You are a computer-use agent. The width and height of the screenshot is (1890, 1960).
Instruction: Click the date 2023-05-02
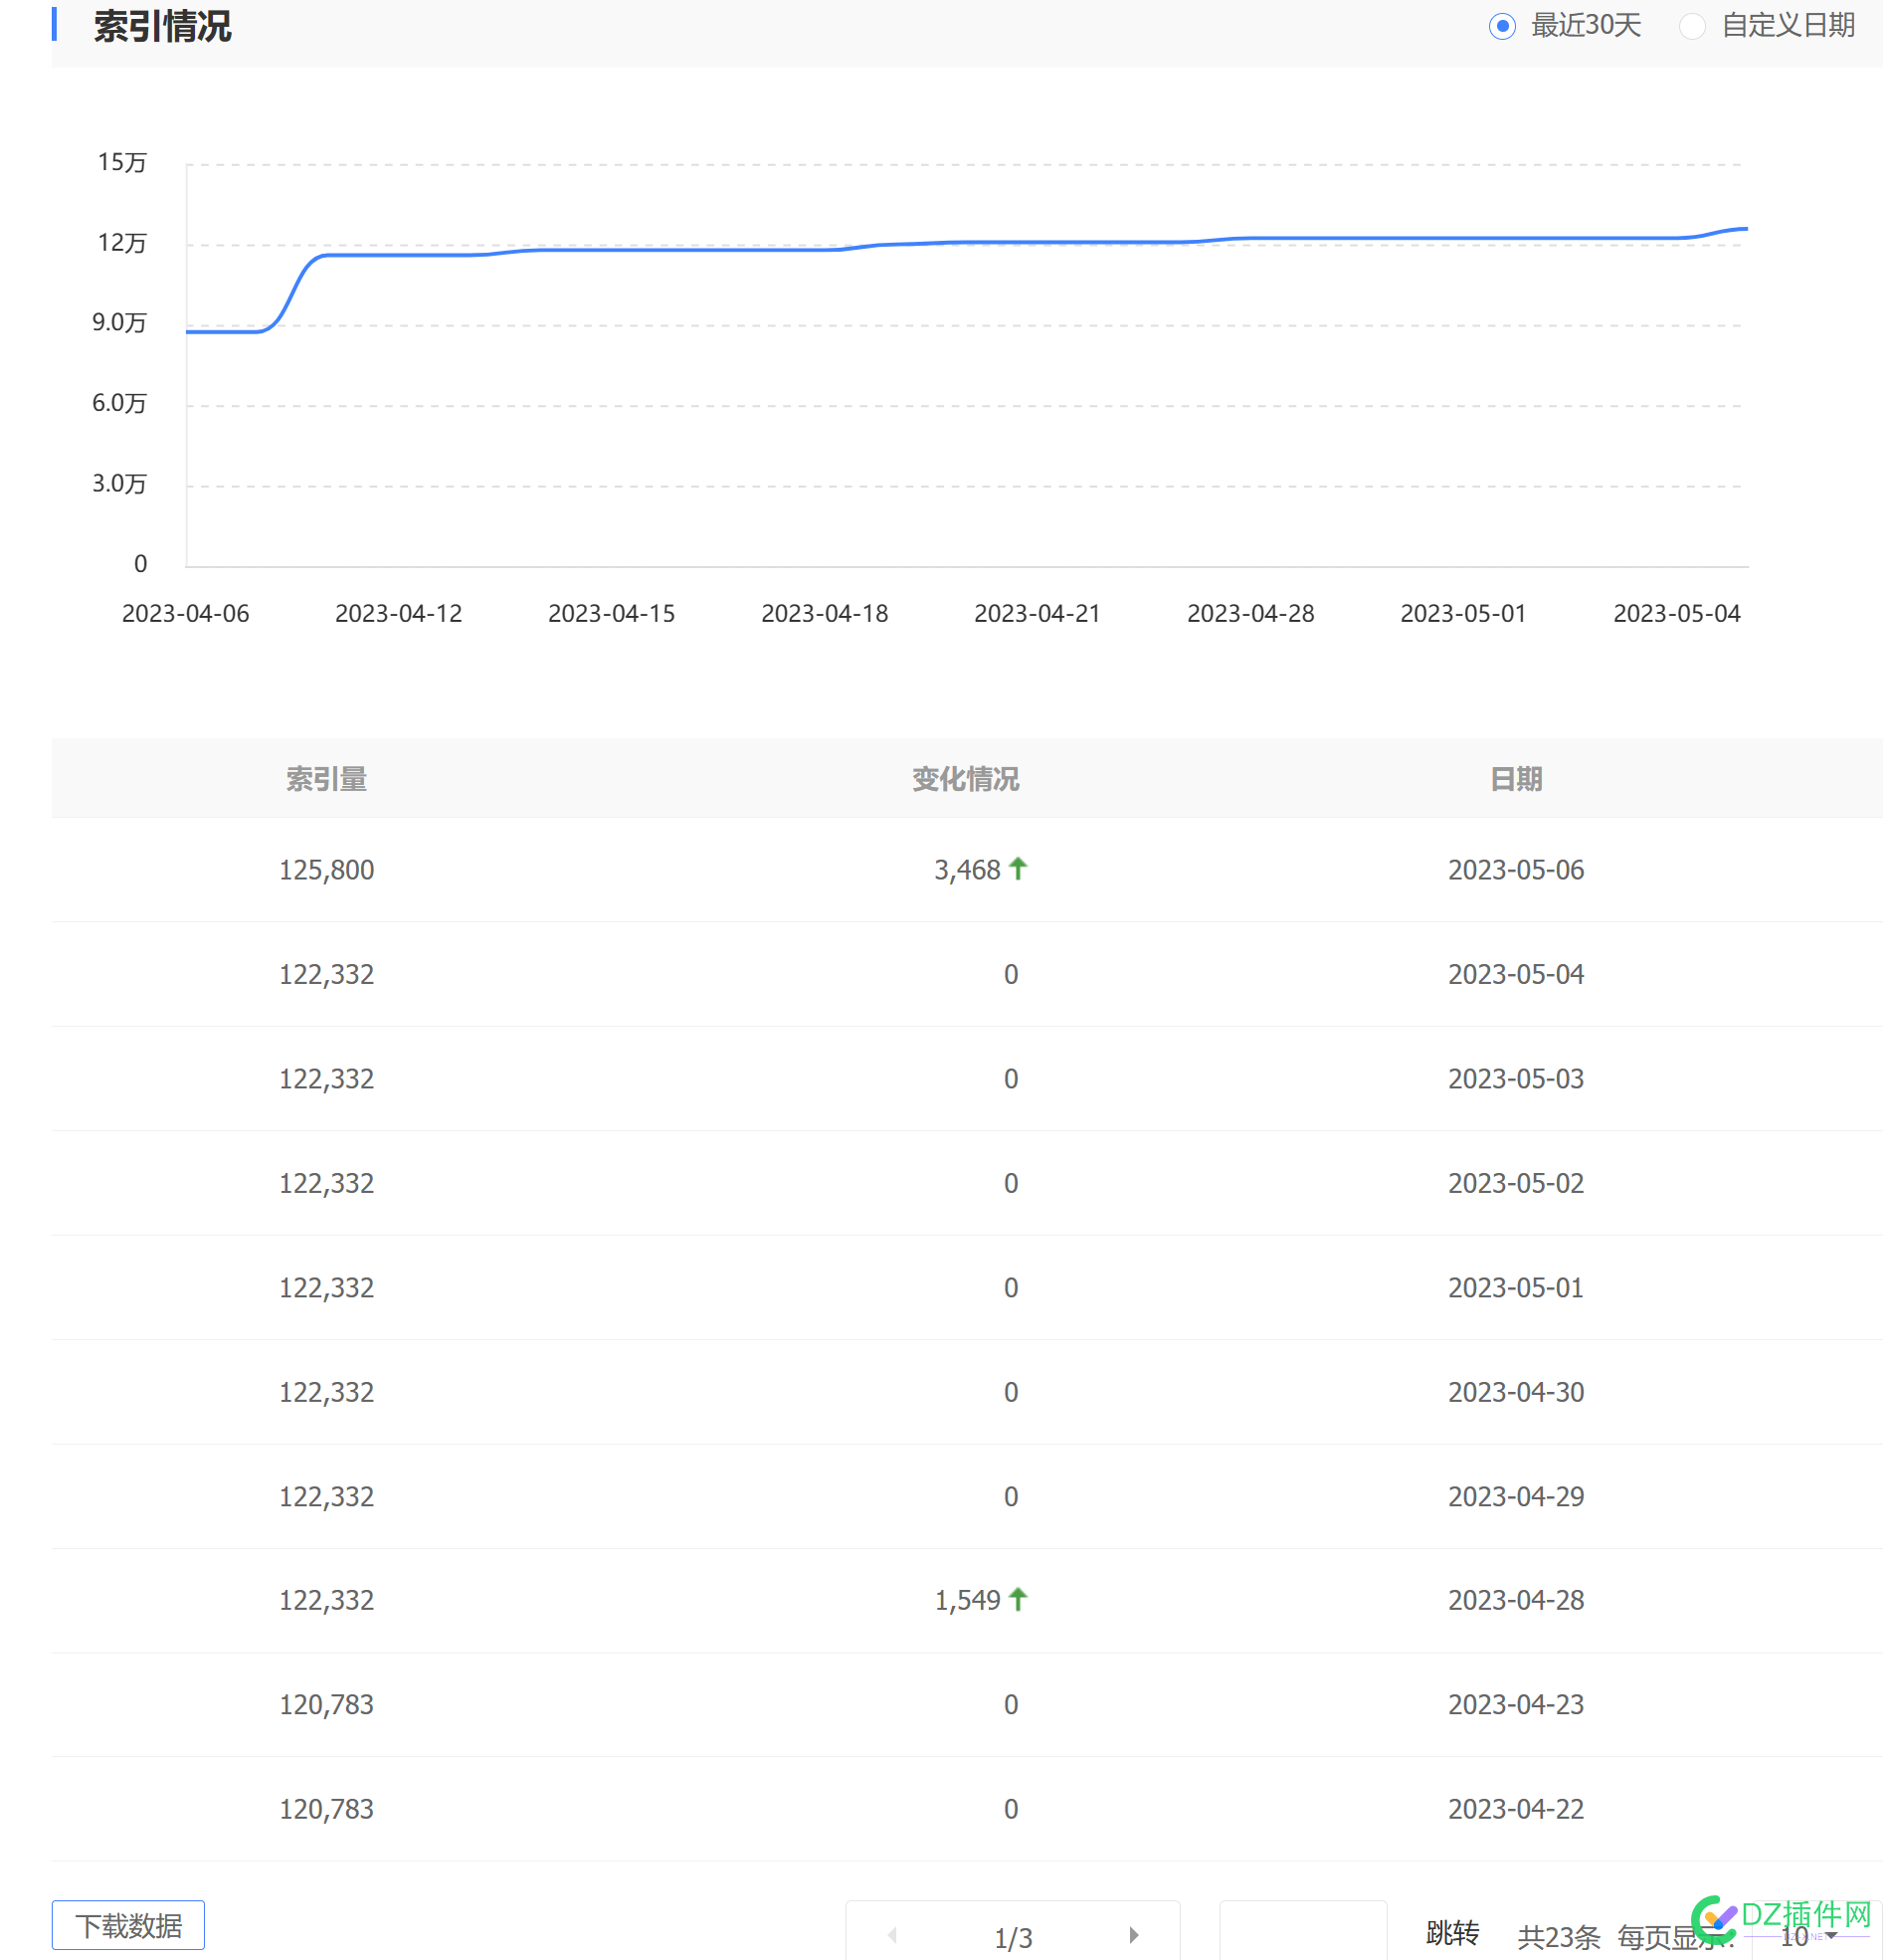pyautogui.click(x=1515, y=1183)
